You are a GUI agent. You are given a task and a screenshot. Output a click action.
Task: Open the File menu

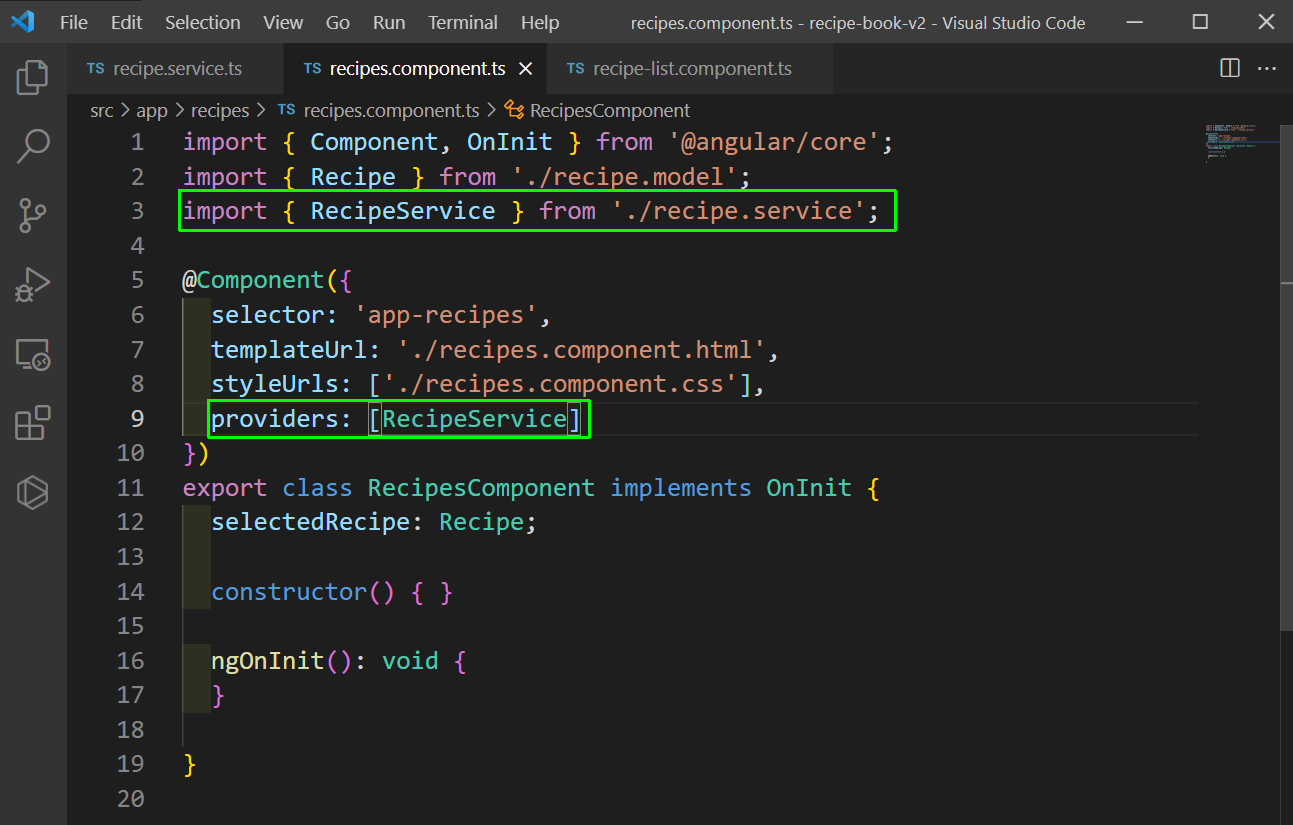pos(74,22)
